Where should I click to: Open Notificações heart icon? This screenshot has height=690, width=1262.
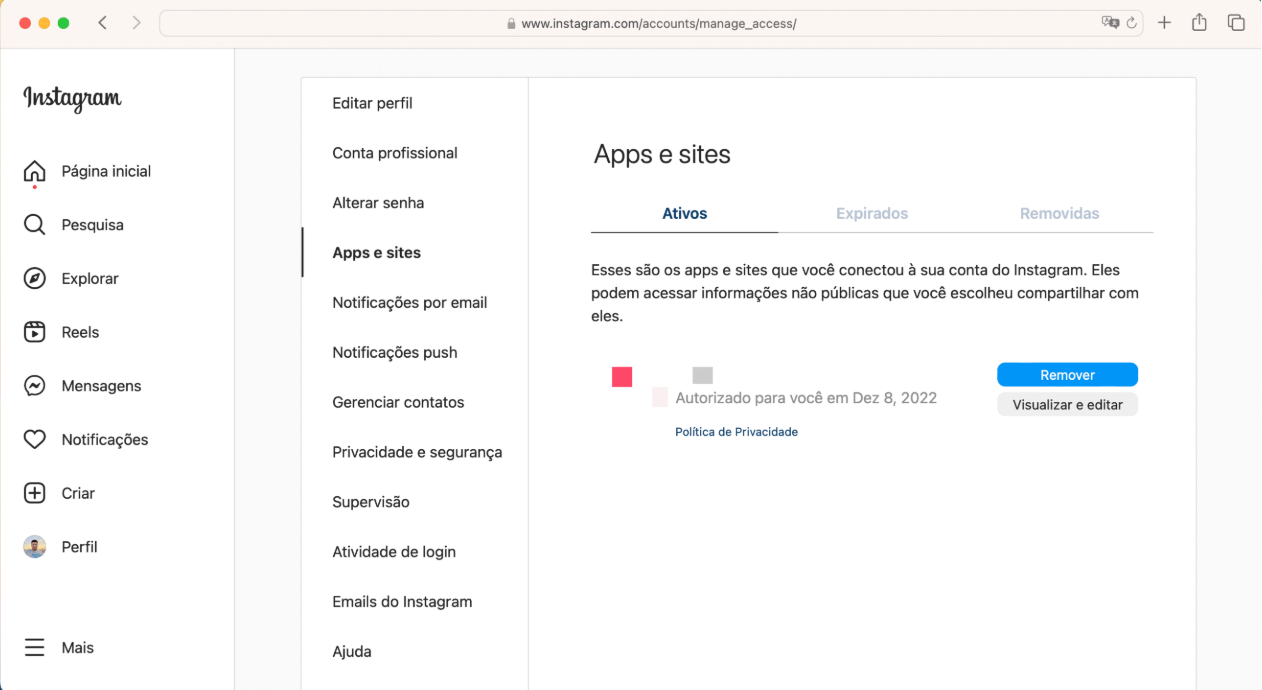pyautogui.click(x=34, y=440)
